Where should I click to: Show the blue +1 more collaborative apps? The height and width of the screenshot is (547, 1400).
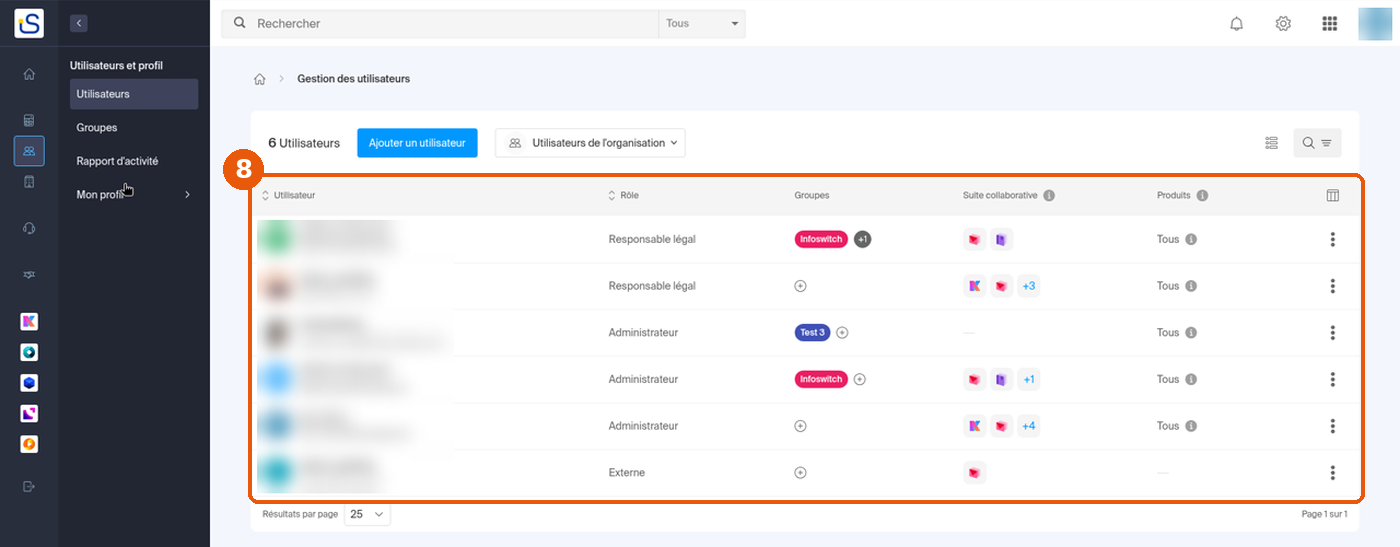pos(1029,380)
